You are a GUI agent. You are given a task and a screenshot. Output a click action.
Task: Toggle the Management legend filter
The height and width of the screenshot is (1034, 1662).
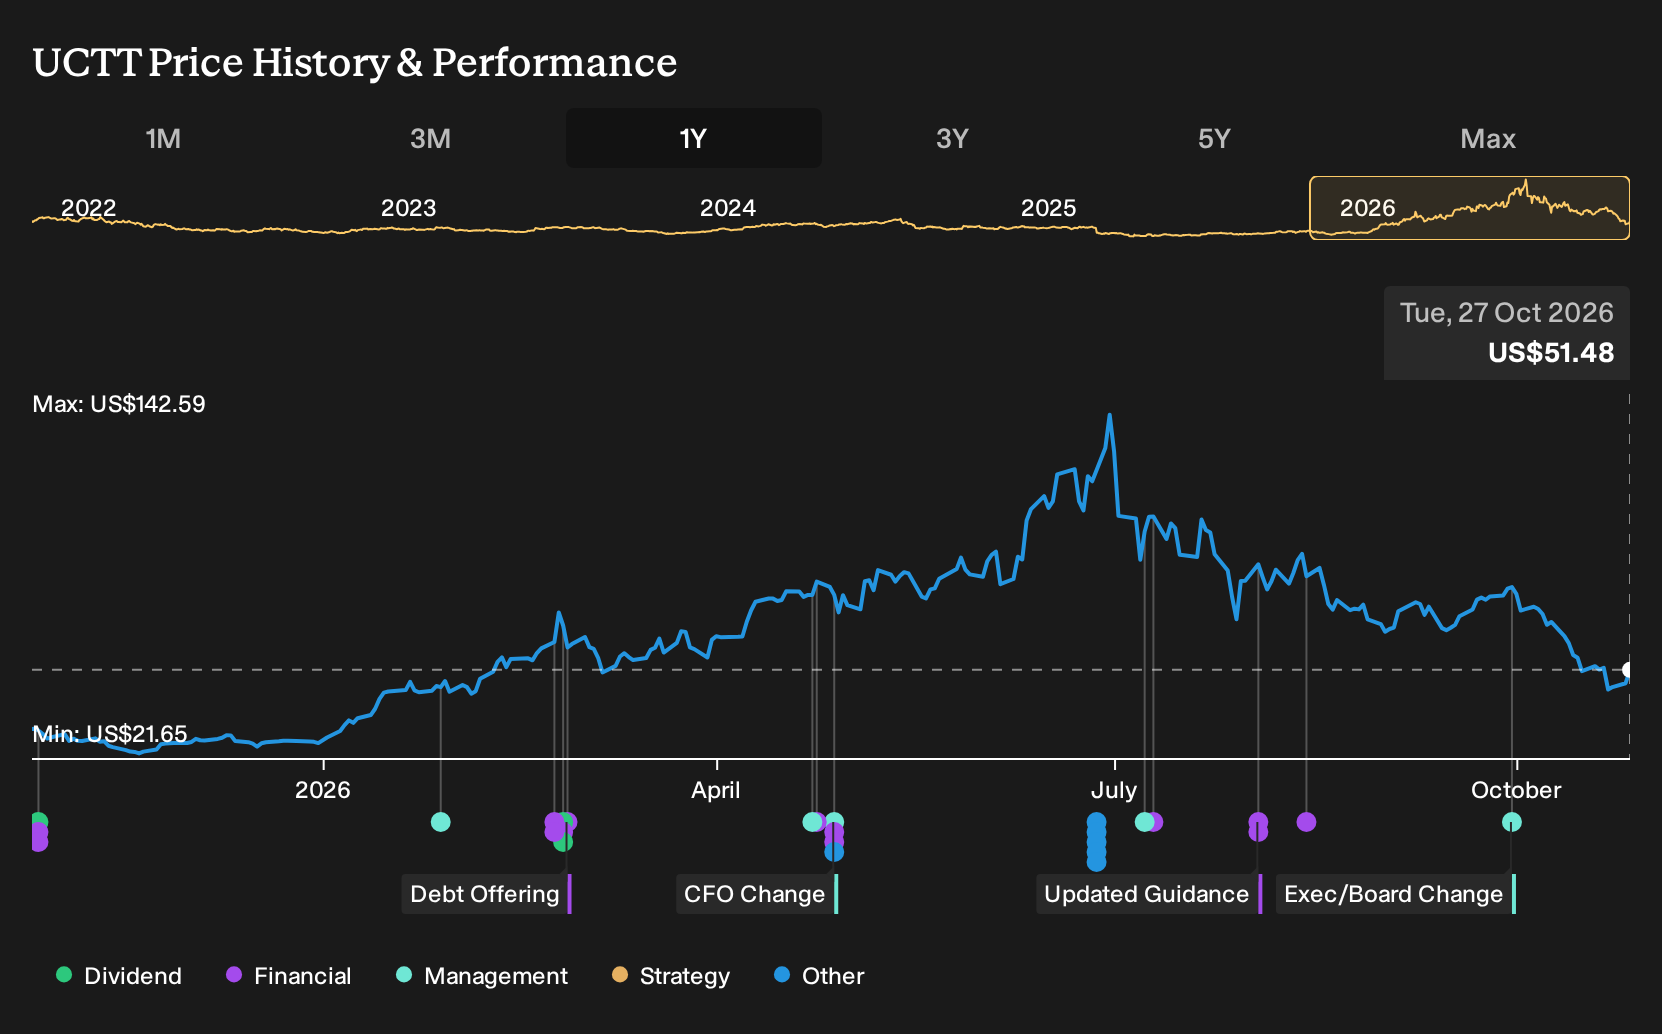click(481, 976)
